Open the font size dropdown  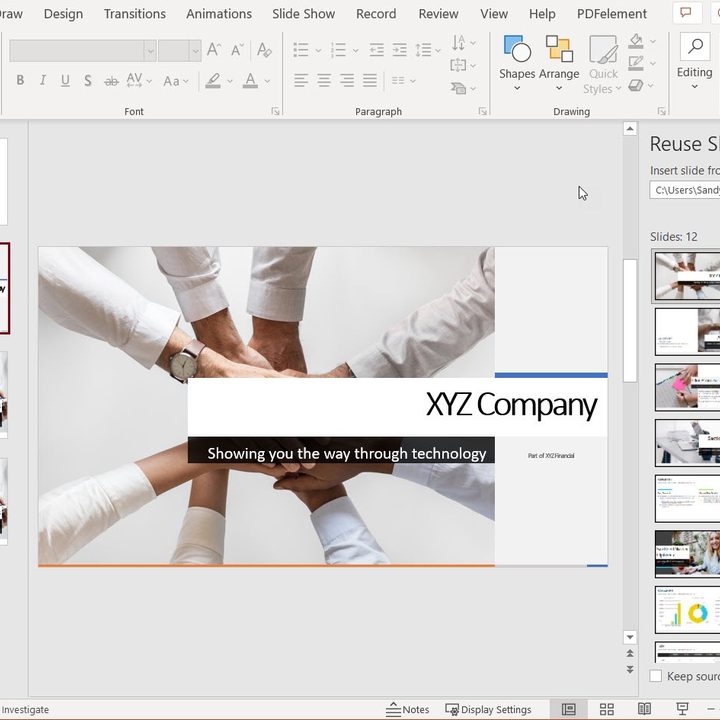(x=195, y=51)
